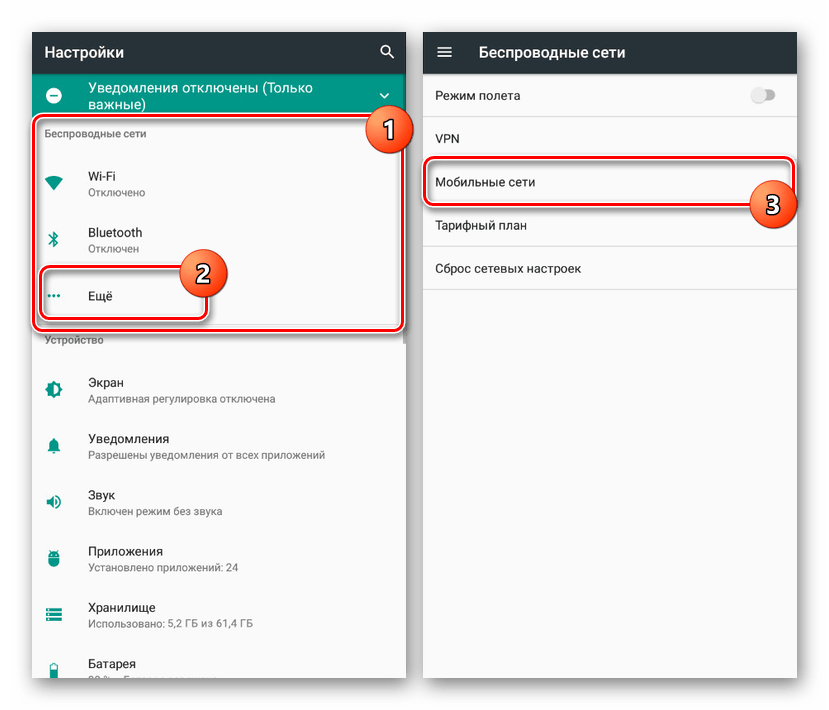Open the Экран display settings

tap(219, 390)
